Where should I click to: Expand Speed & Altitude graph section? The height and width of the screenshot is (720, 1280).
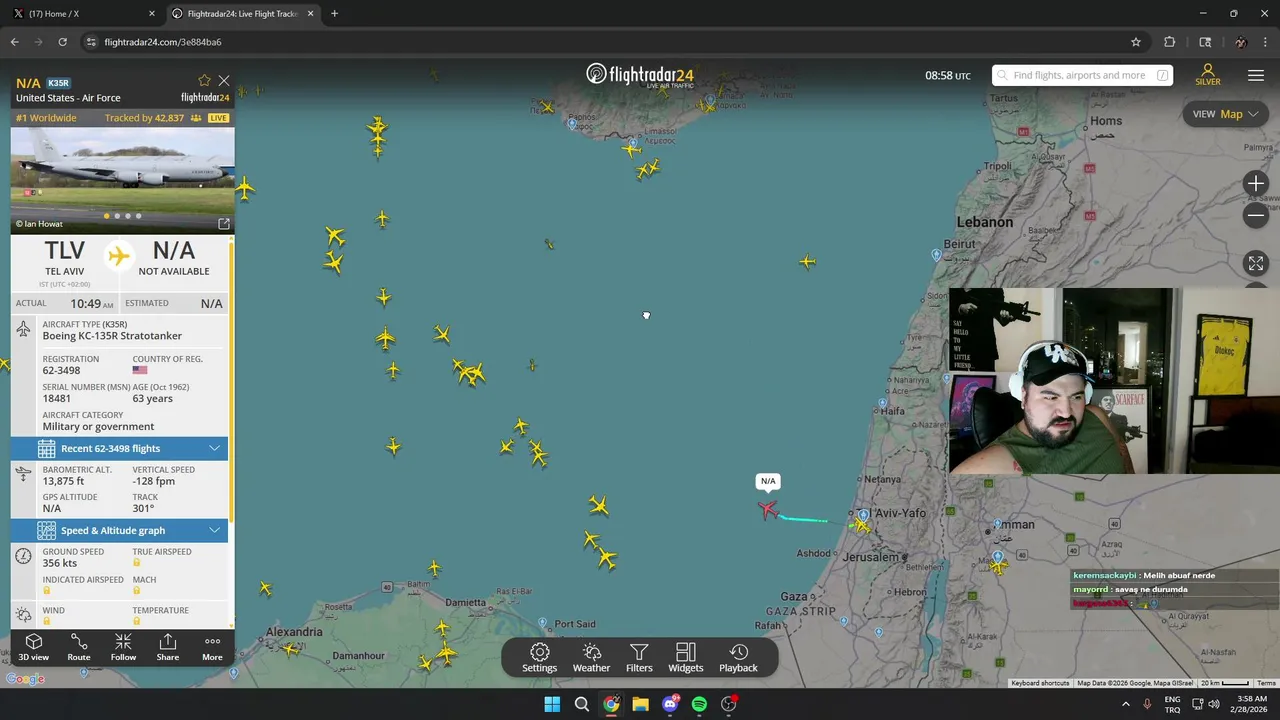tap(119, 530)
